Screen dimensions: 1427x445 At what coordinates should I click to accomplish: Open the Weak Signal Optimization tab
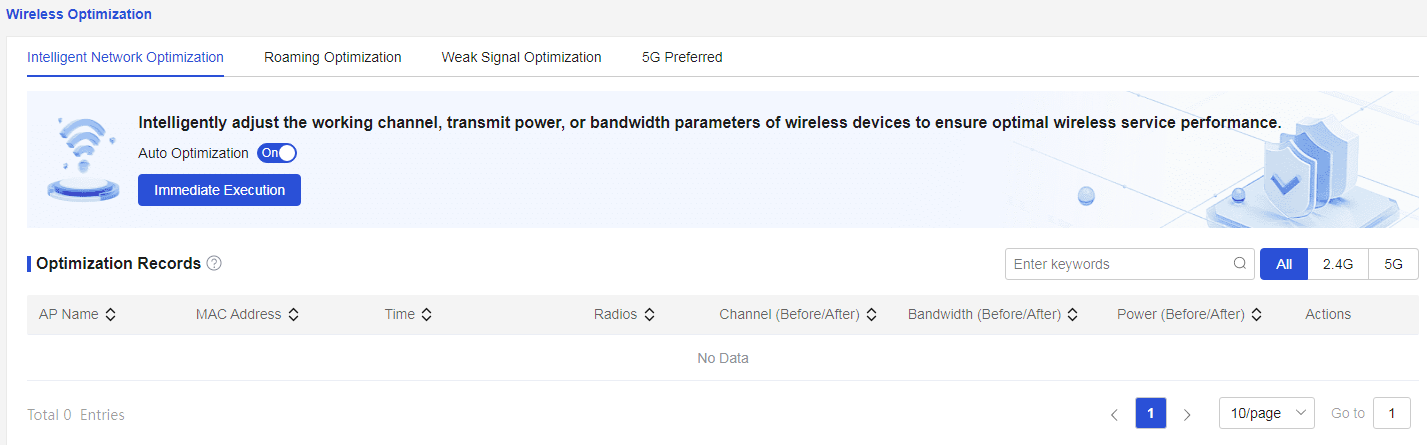point(521,57)
